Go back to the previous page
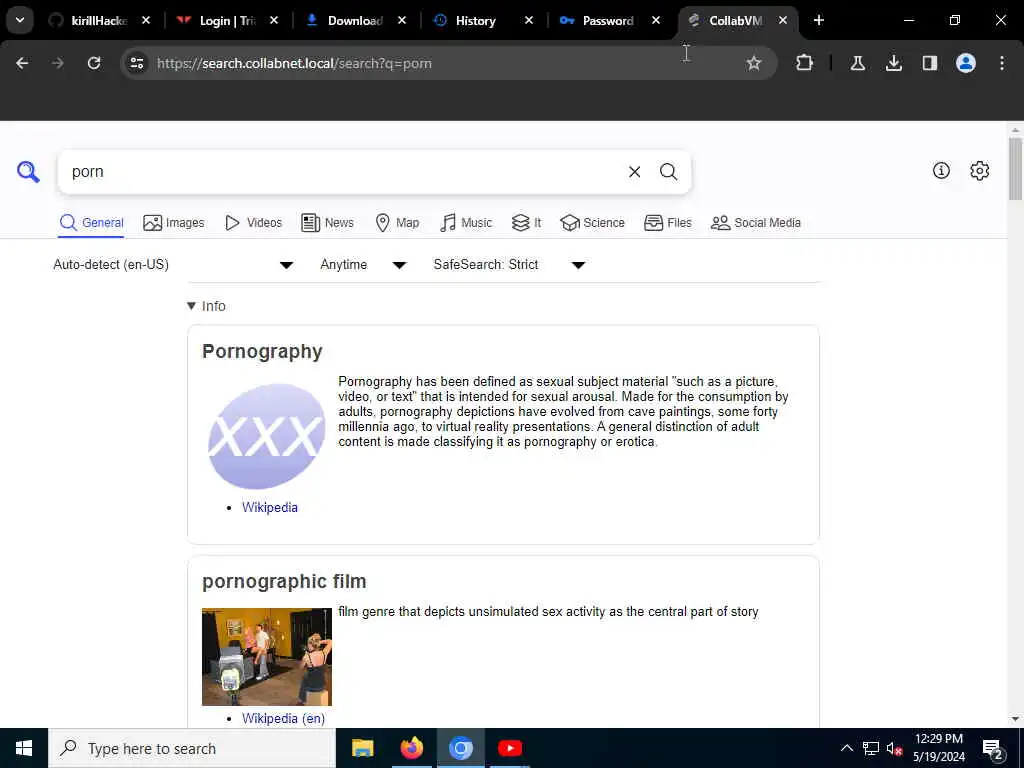This screenshot has width=1024, height=768. coord(22,63)
